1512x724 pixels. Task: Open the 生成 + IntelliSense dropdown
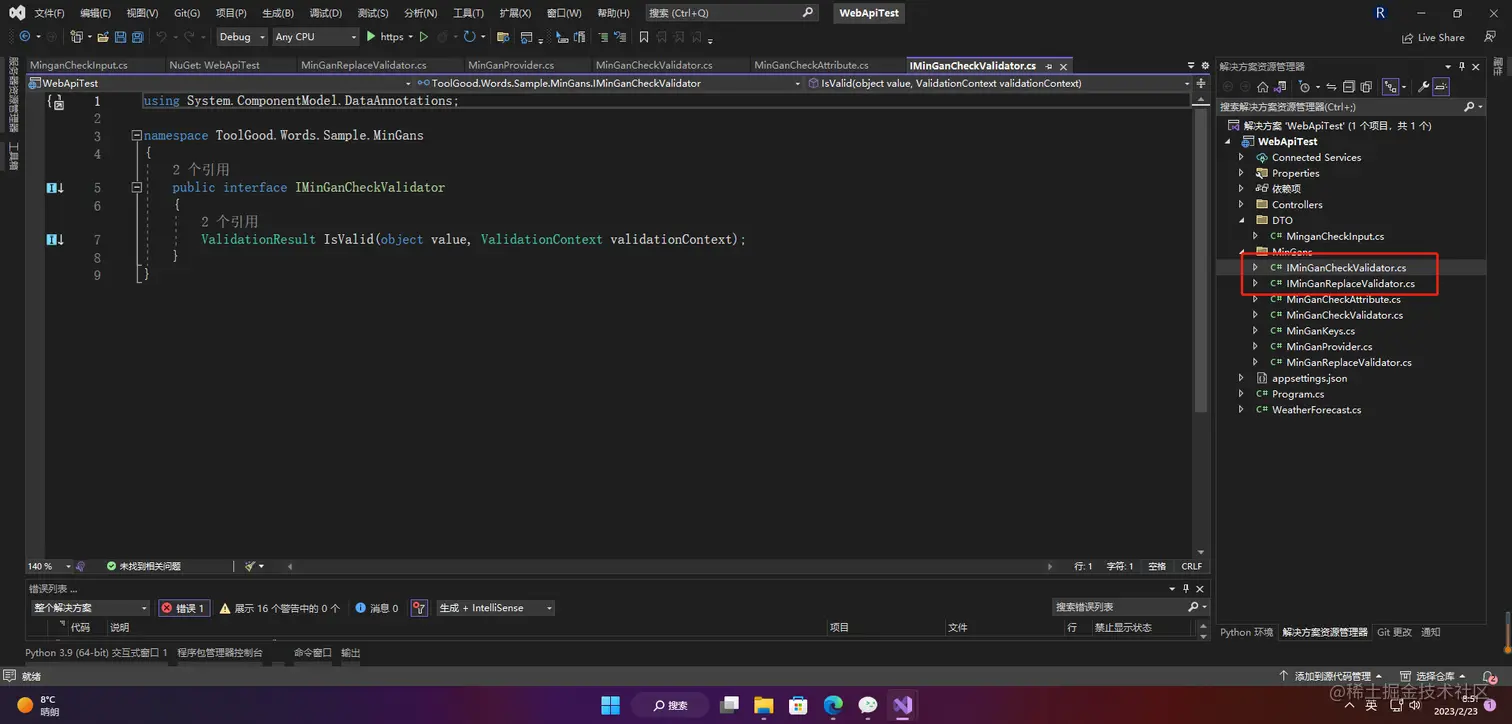tap(495, 608)
